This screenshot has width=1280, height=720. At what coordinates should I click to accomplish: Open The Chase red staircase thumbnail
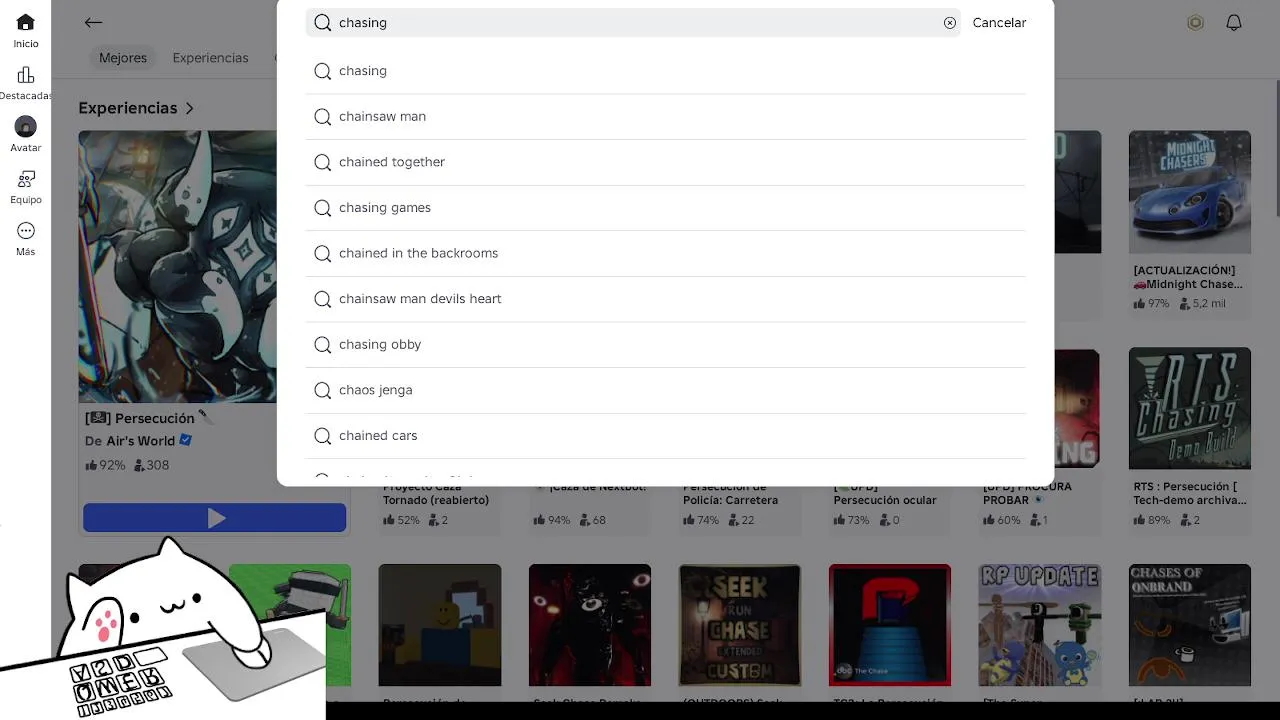[890, 625]
